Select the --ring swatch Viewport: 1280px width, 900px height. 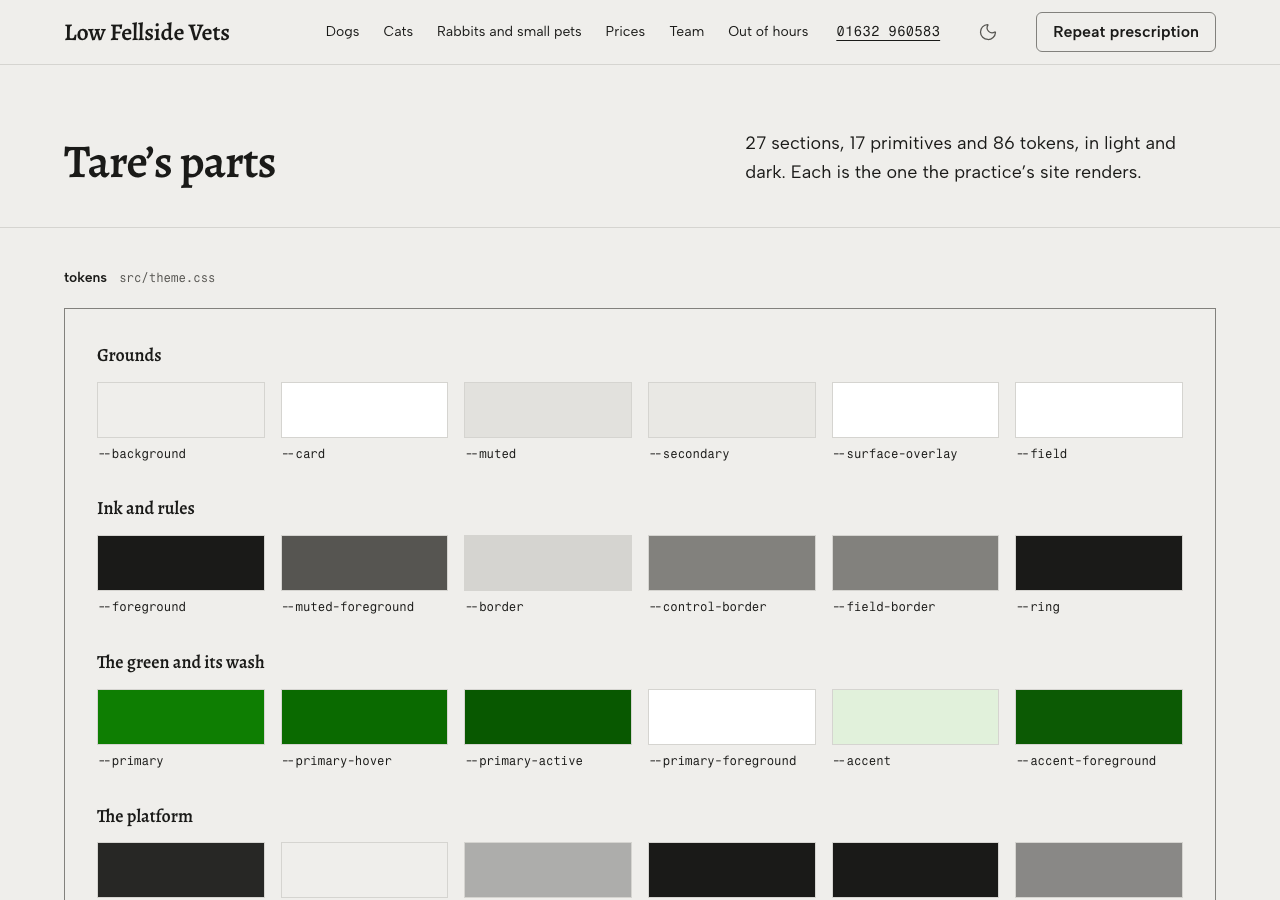click(1099, 563)
